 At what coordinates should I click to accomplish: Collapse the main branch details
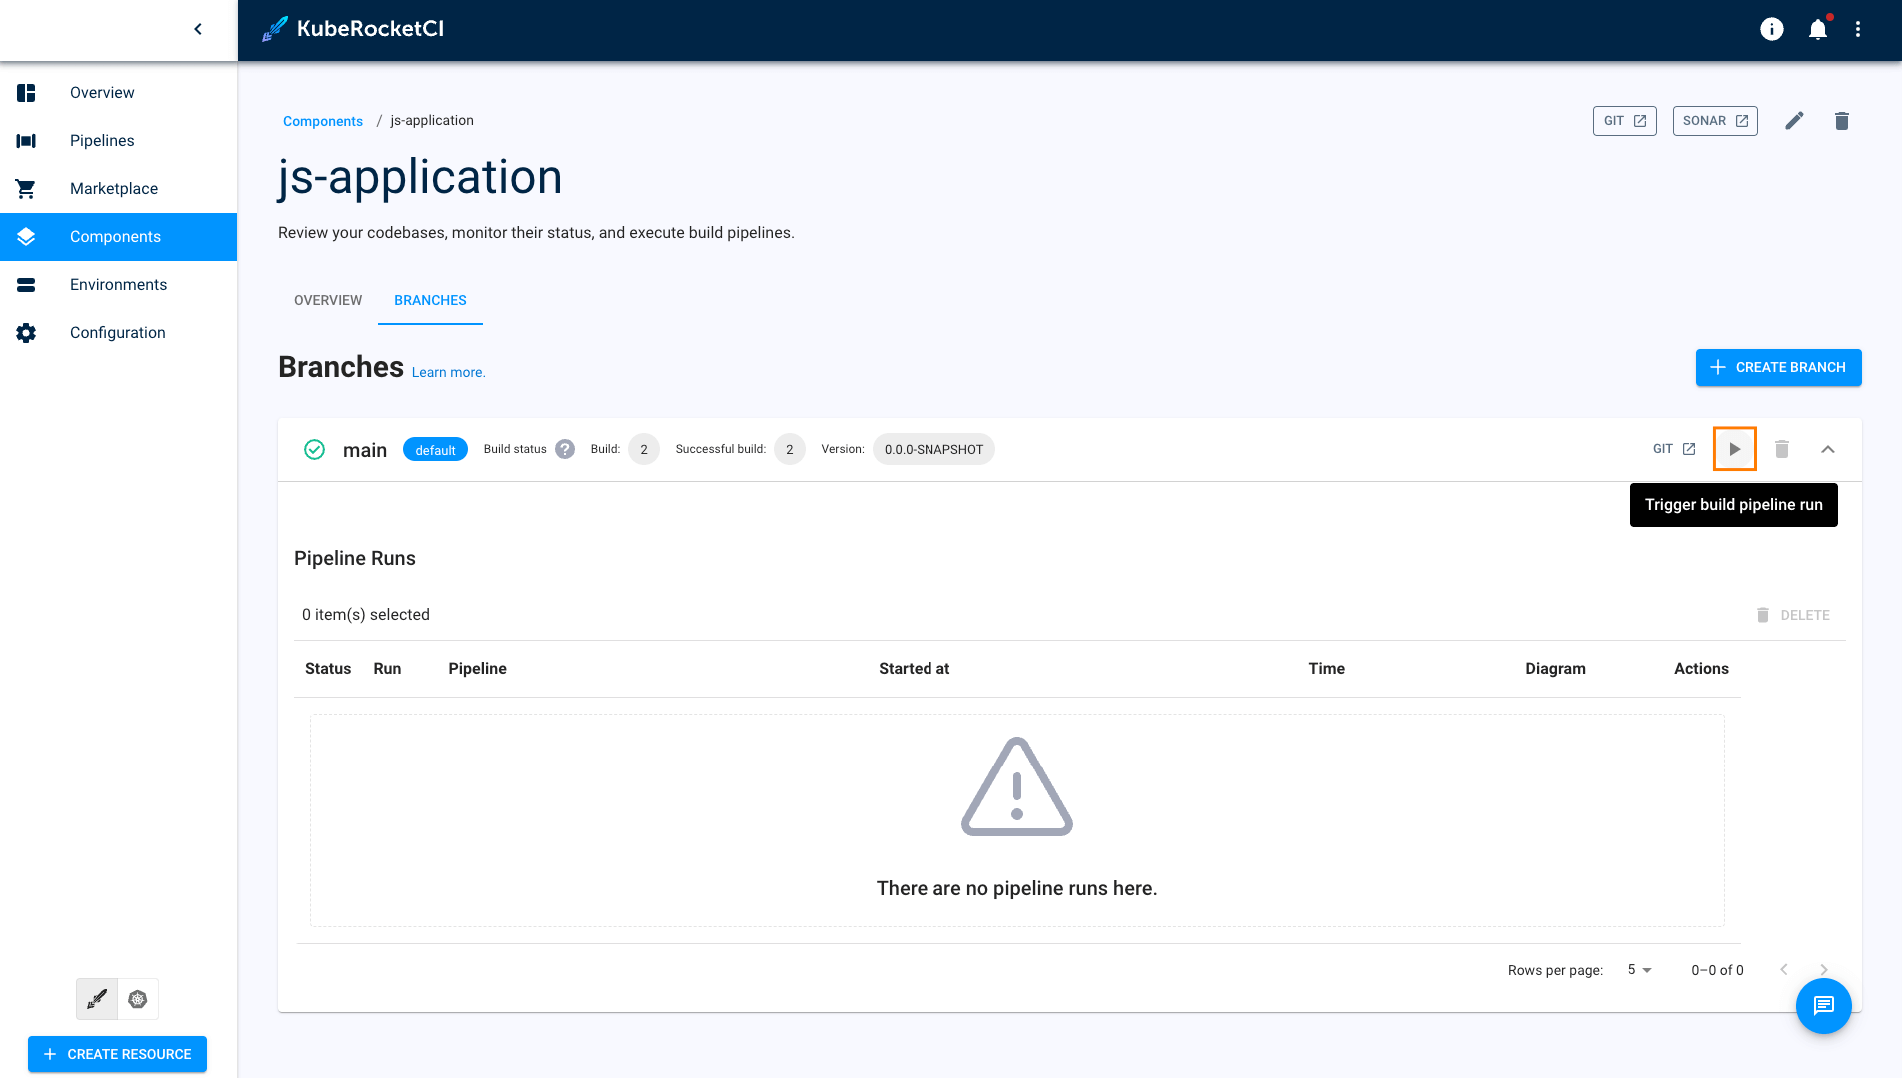point(1828,449)
